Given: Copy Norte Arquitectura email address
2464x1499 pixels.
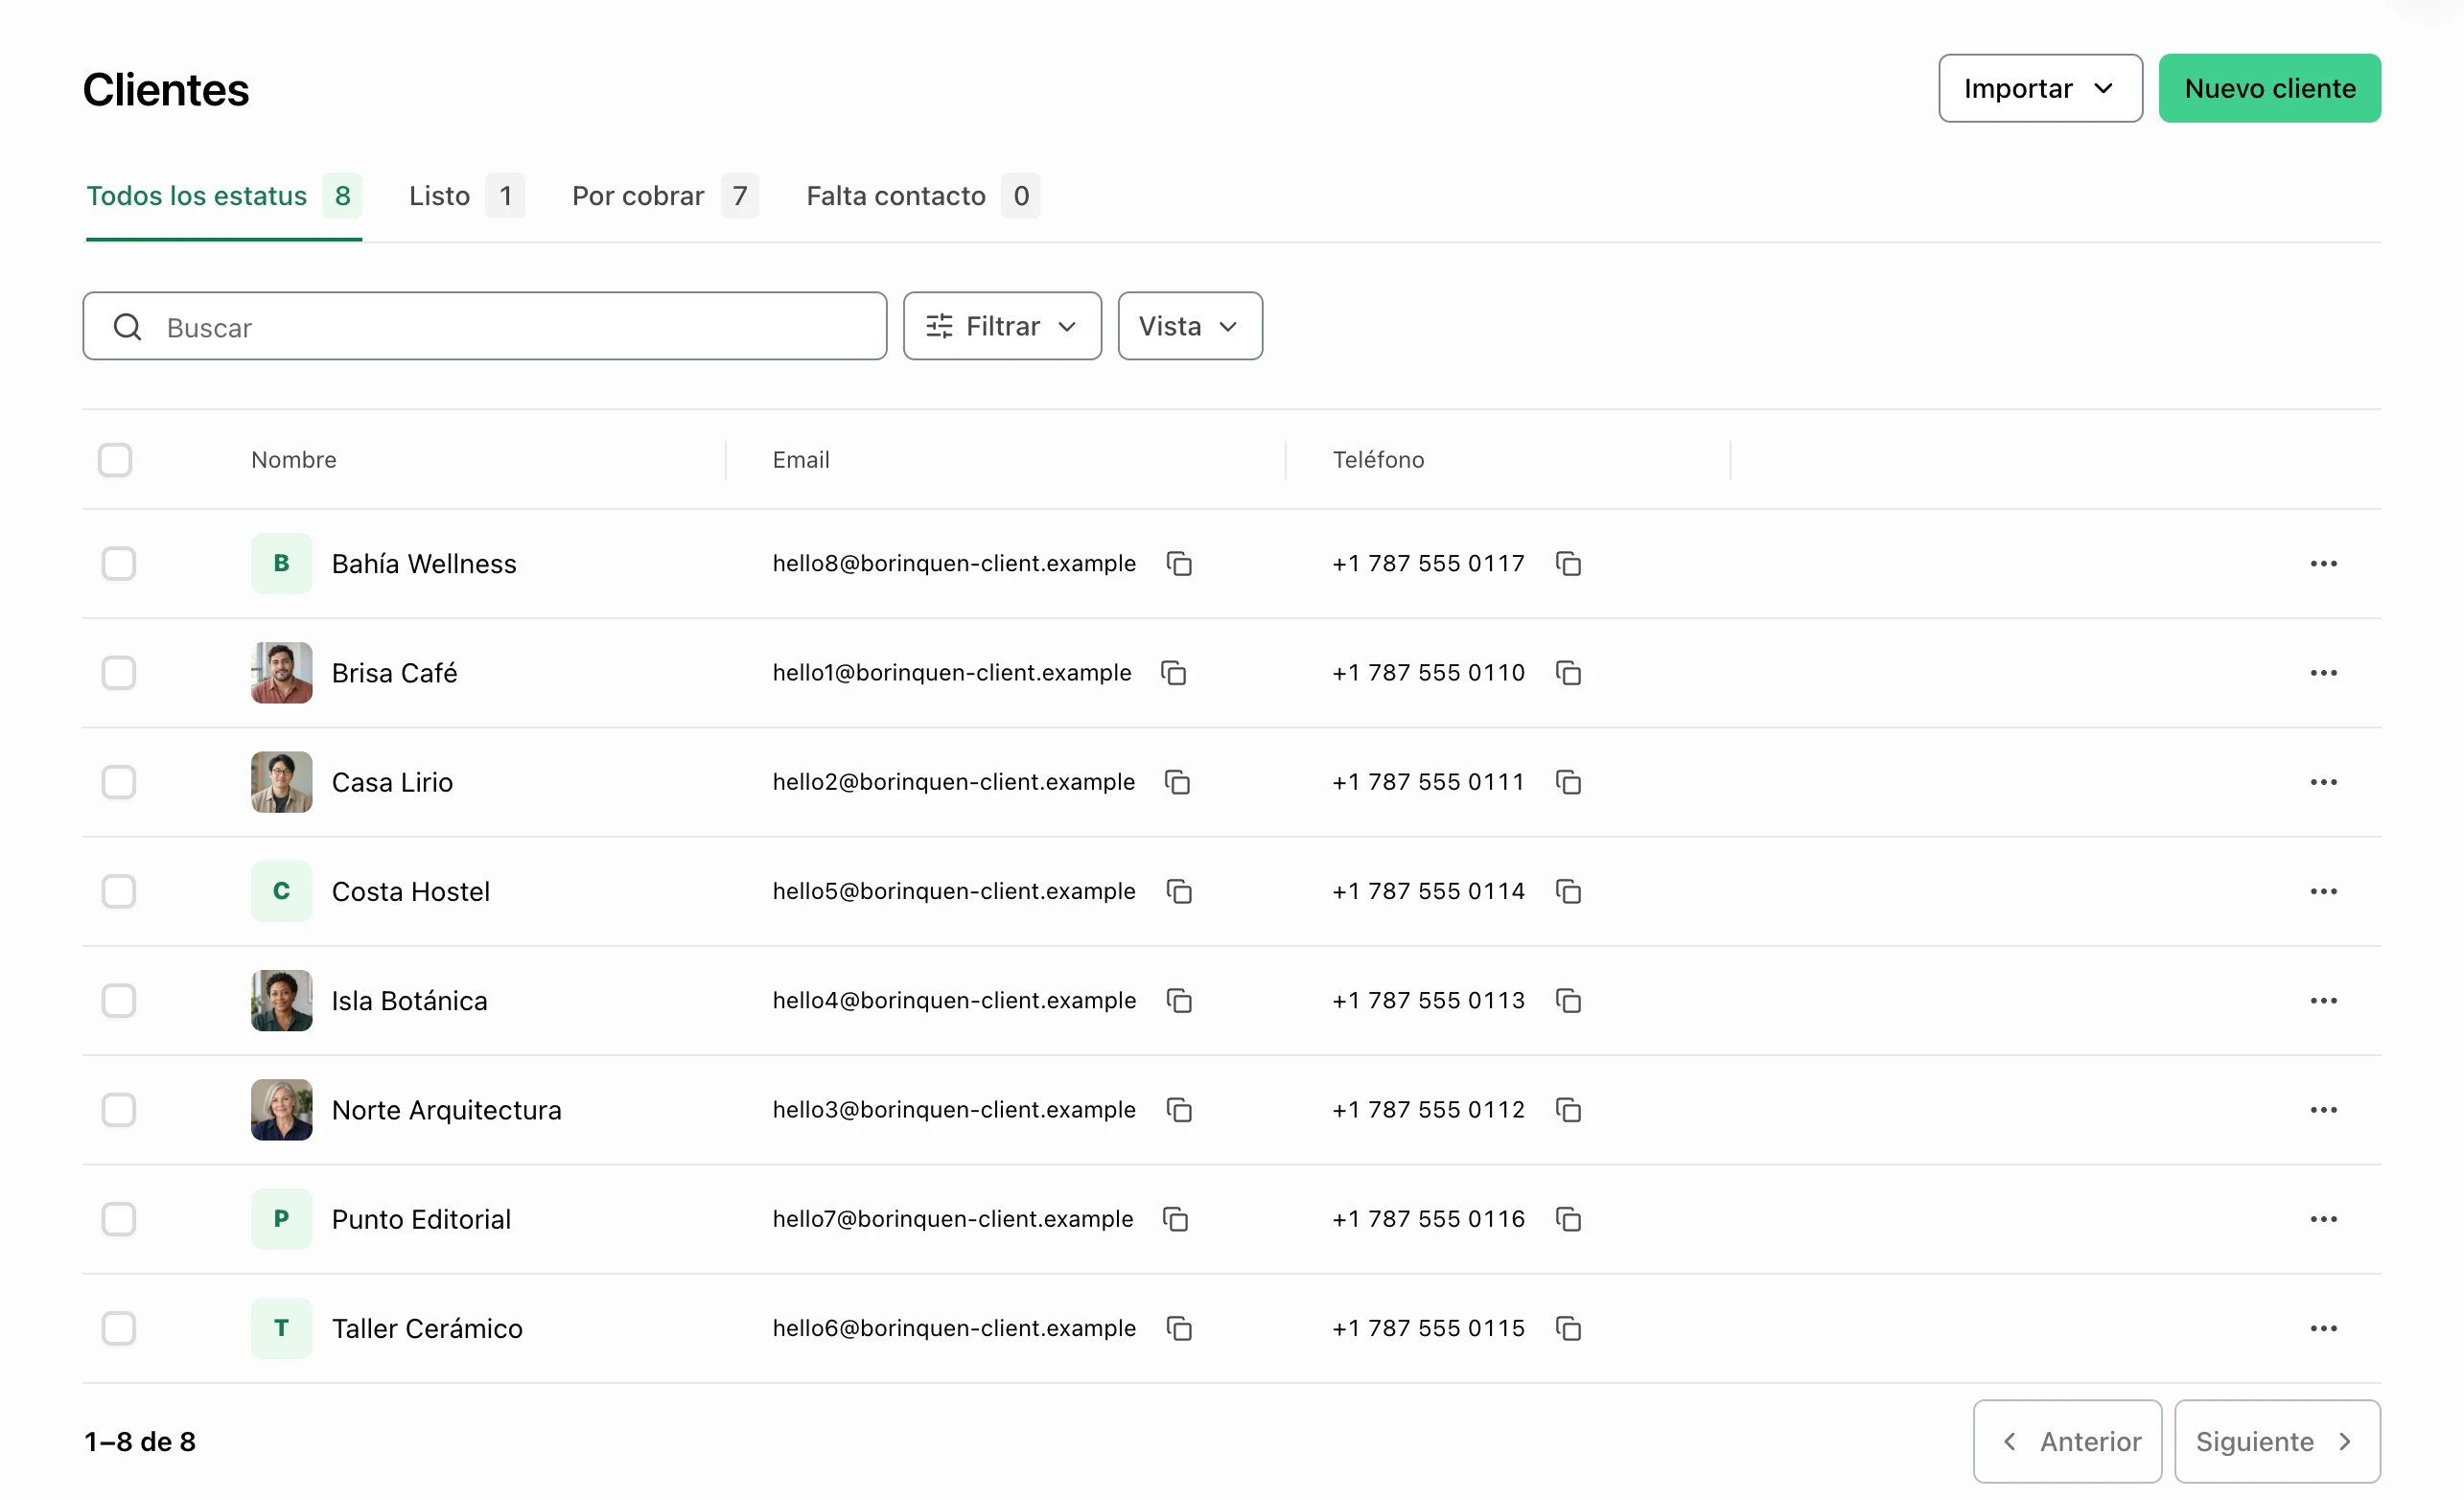Looking at the screenshot, I should tap(1179, 1110).
